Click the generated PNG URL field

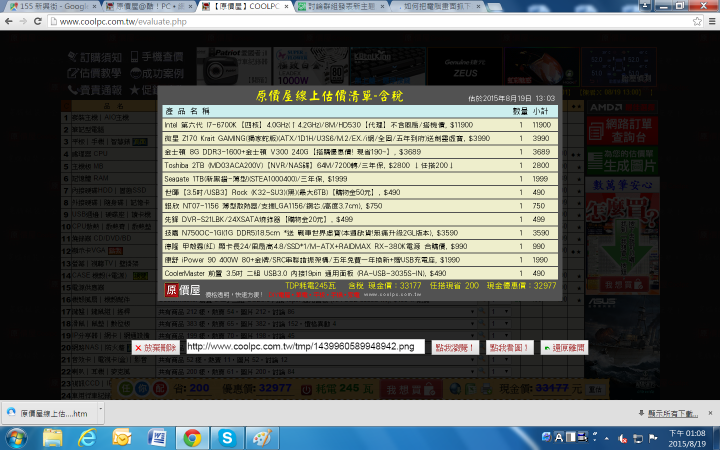pos(305,346)
